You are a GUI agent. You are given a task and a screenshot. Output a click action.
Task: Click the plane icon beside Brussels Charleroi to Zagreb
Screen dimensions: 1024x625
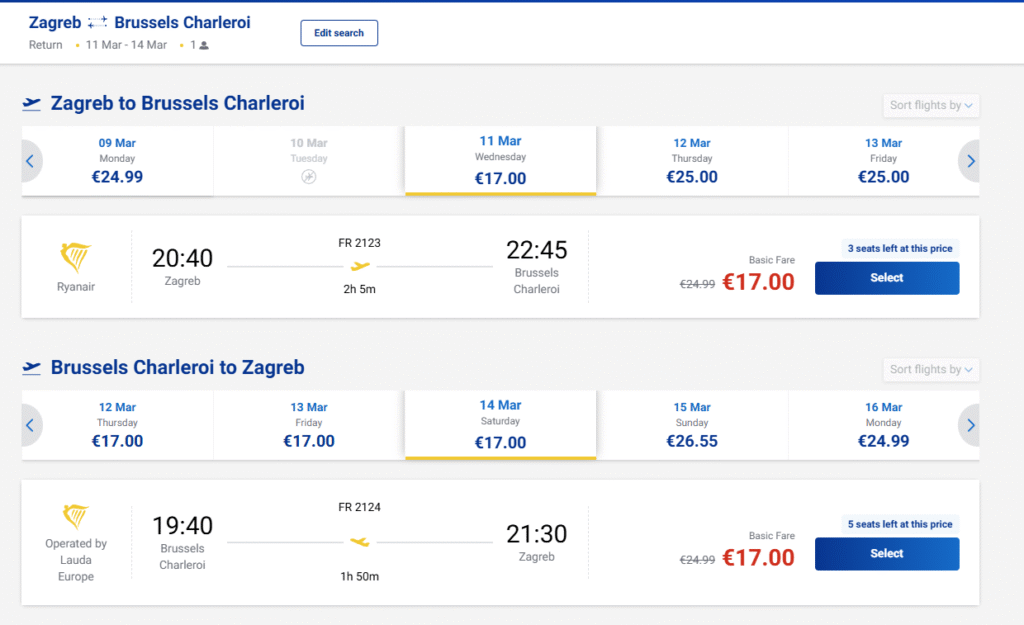[x=32, y=368]
